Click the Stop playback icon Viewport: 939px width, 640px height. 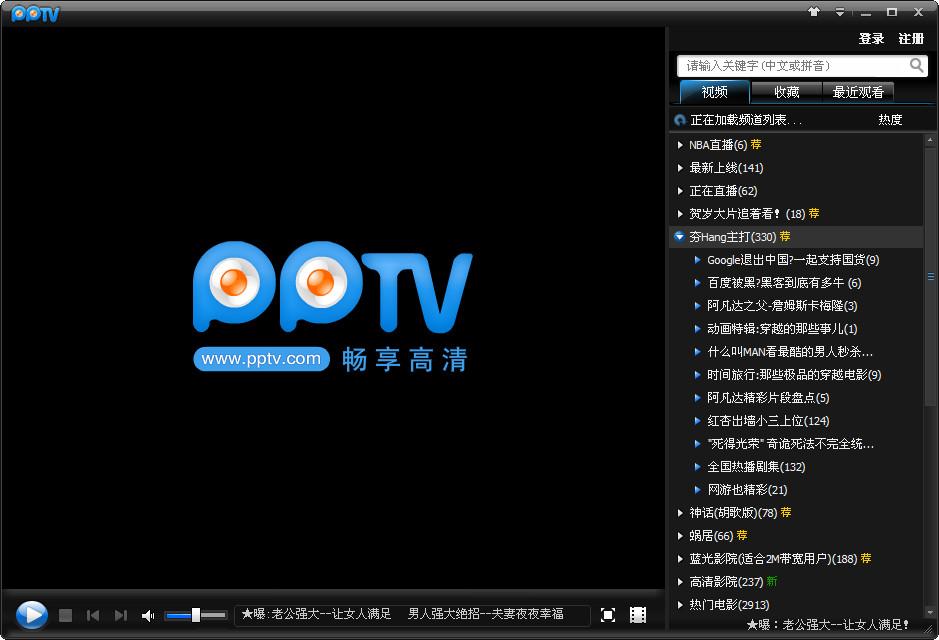(66, 616)
